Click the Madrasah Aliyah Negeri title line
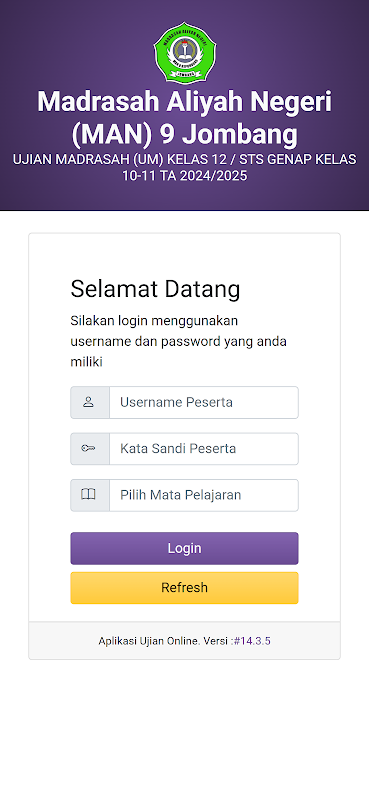Viewport: 369px width, 800px height. [x=185, y=102]
